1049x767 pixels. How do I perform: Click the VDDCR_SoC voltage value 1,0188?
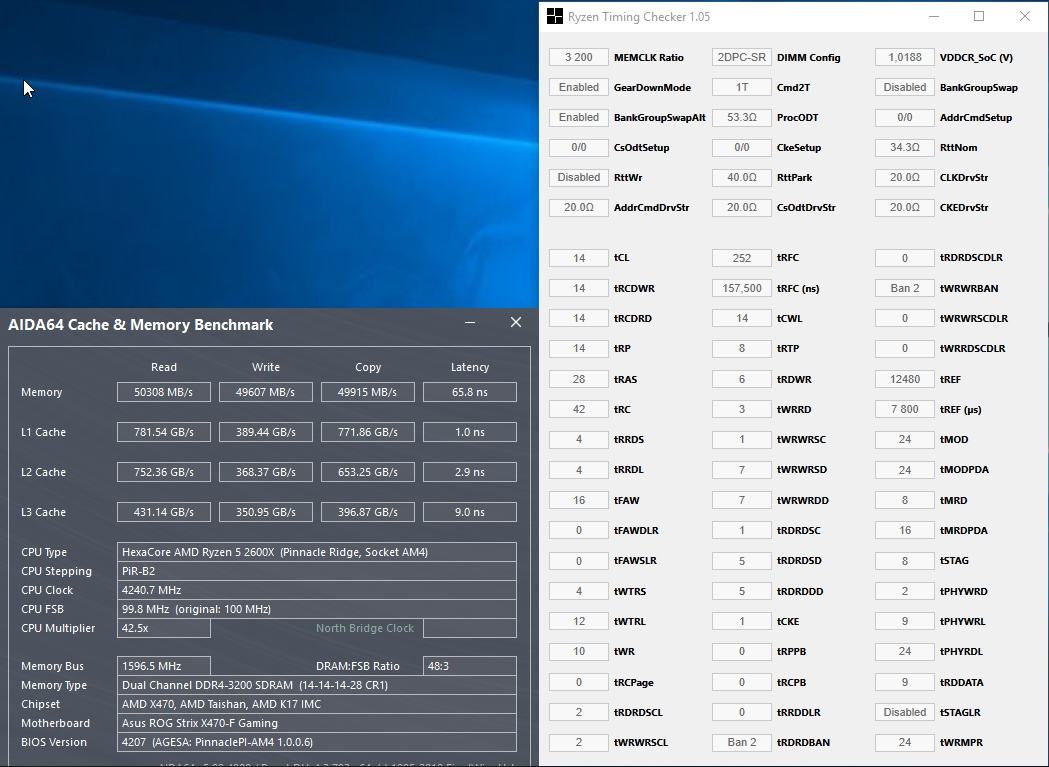904,58
